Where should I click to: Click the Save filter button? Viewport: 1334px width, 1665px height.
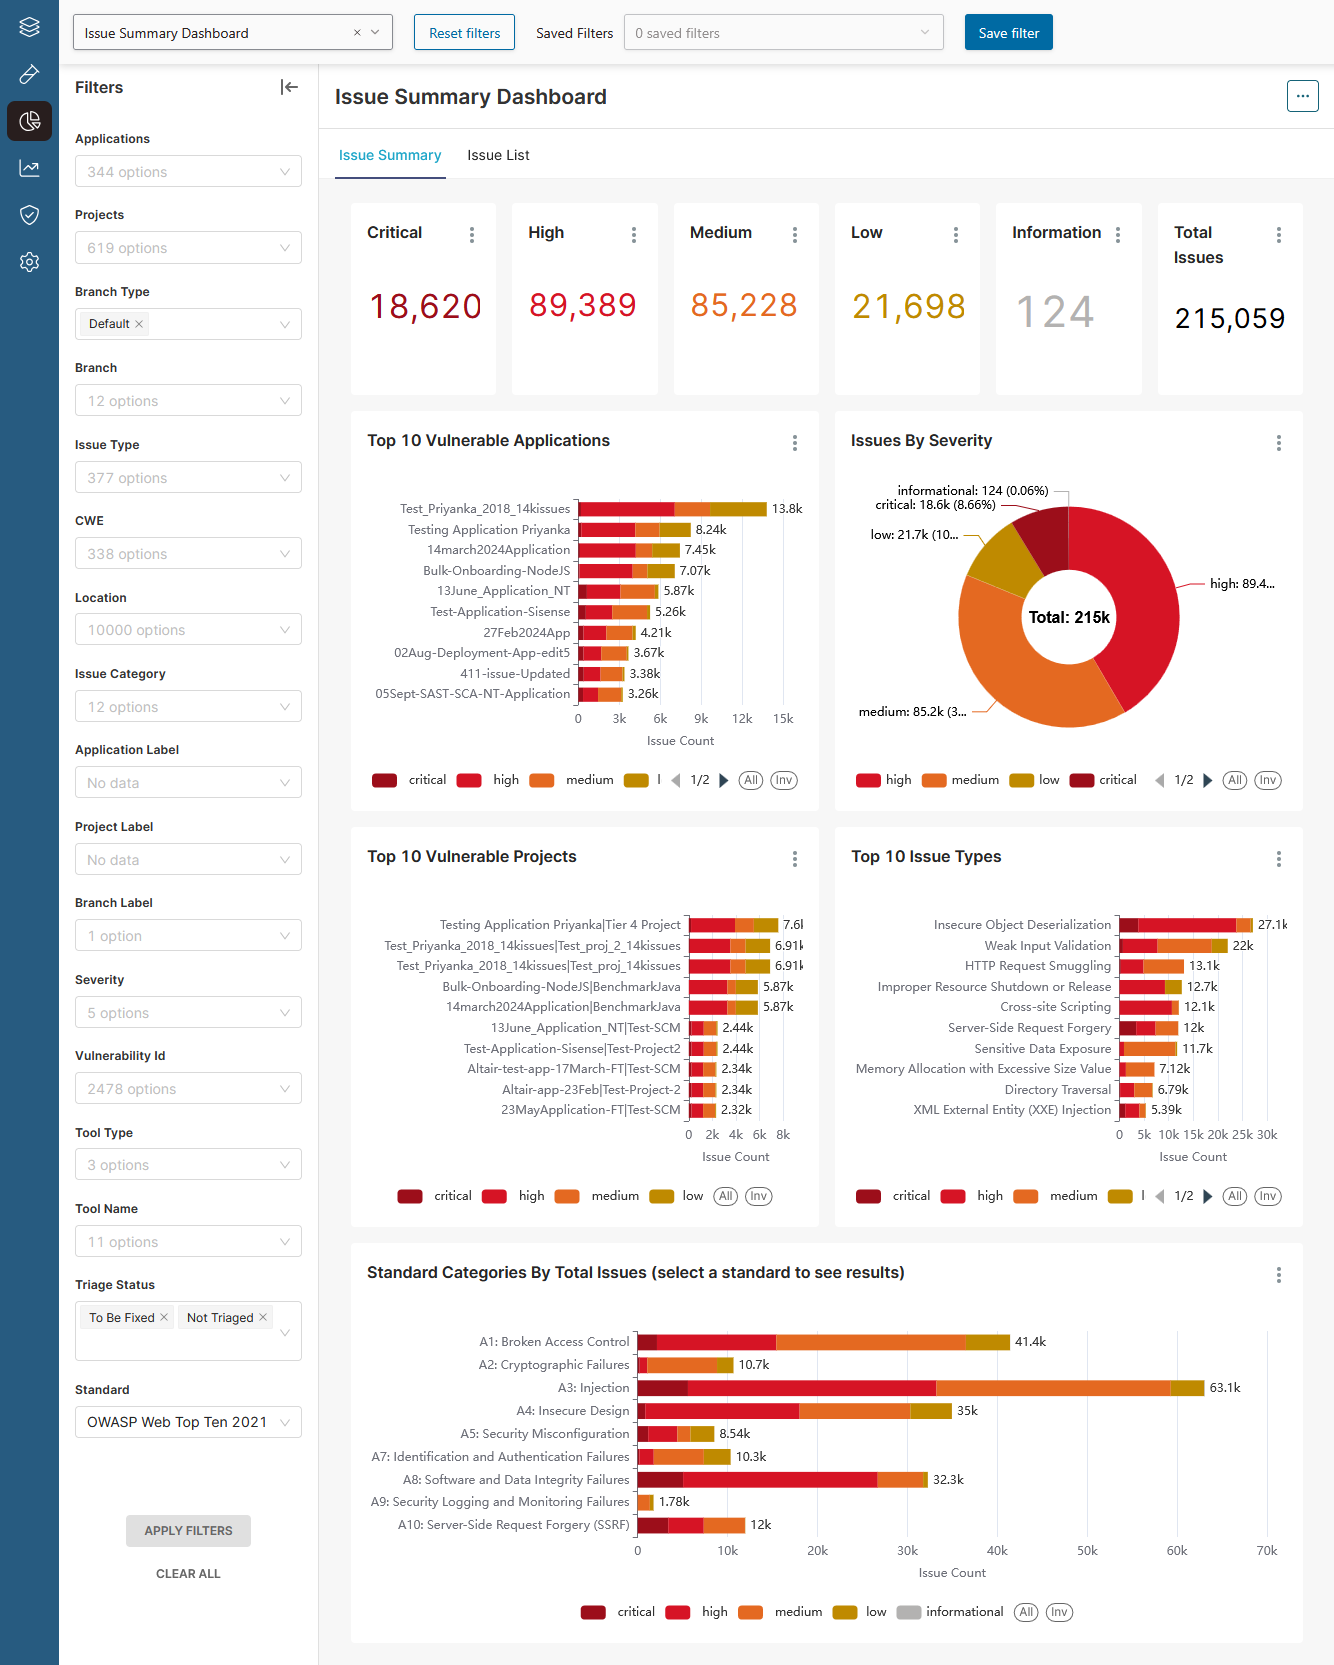pos(1008,33)
